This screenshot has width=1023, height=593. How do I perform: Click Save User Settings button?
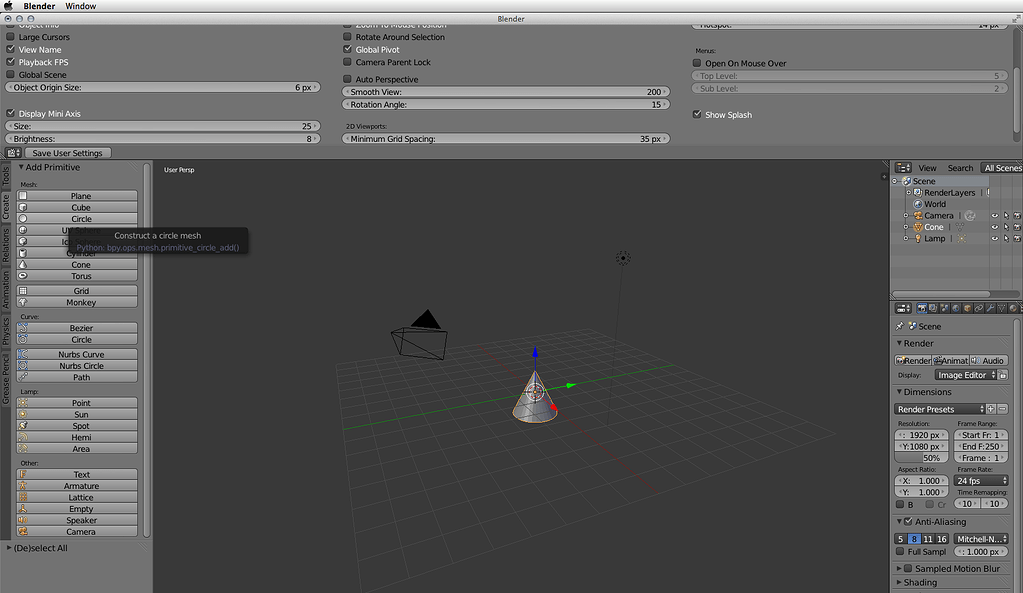[x=67, y=153]
